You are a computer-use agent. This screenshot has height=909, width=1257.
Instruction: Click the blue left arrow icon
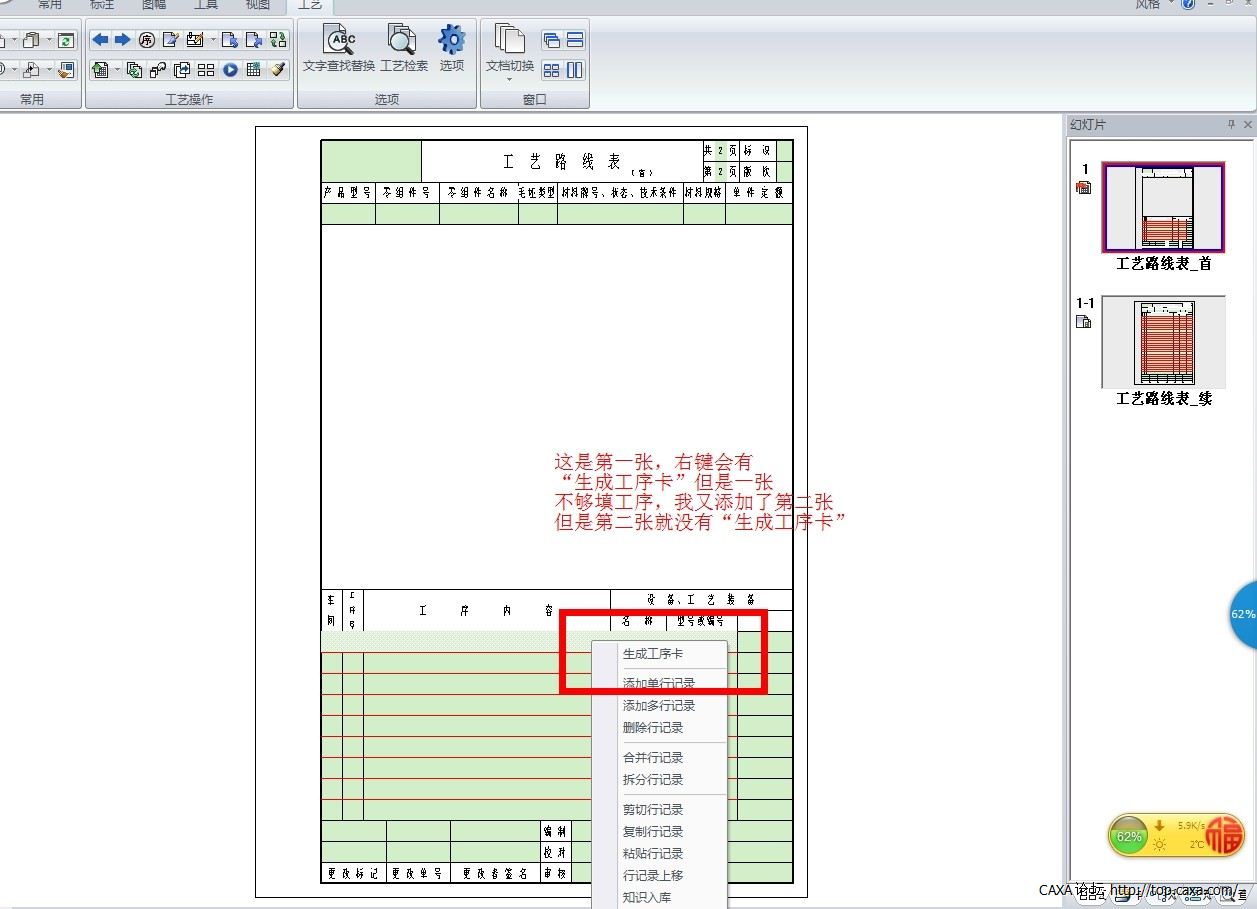coord(100,40)
